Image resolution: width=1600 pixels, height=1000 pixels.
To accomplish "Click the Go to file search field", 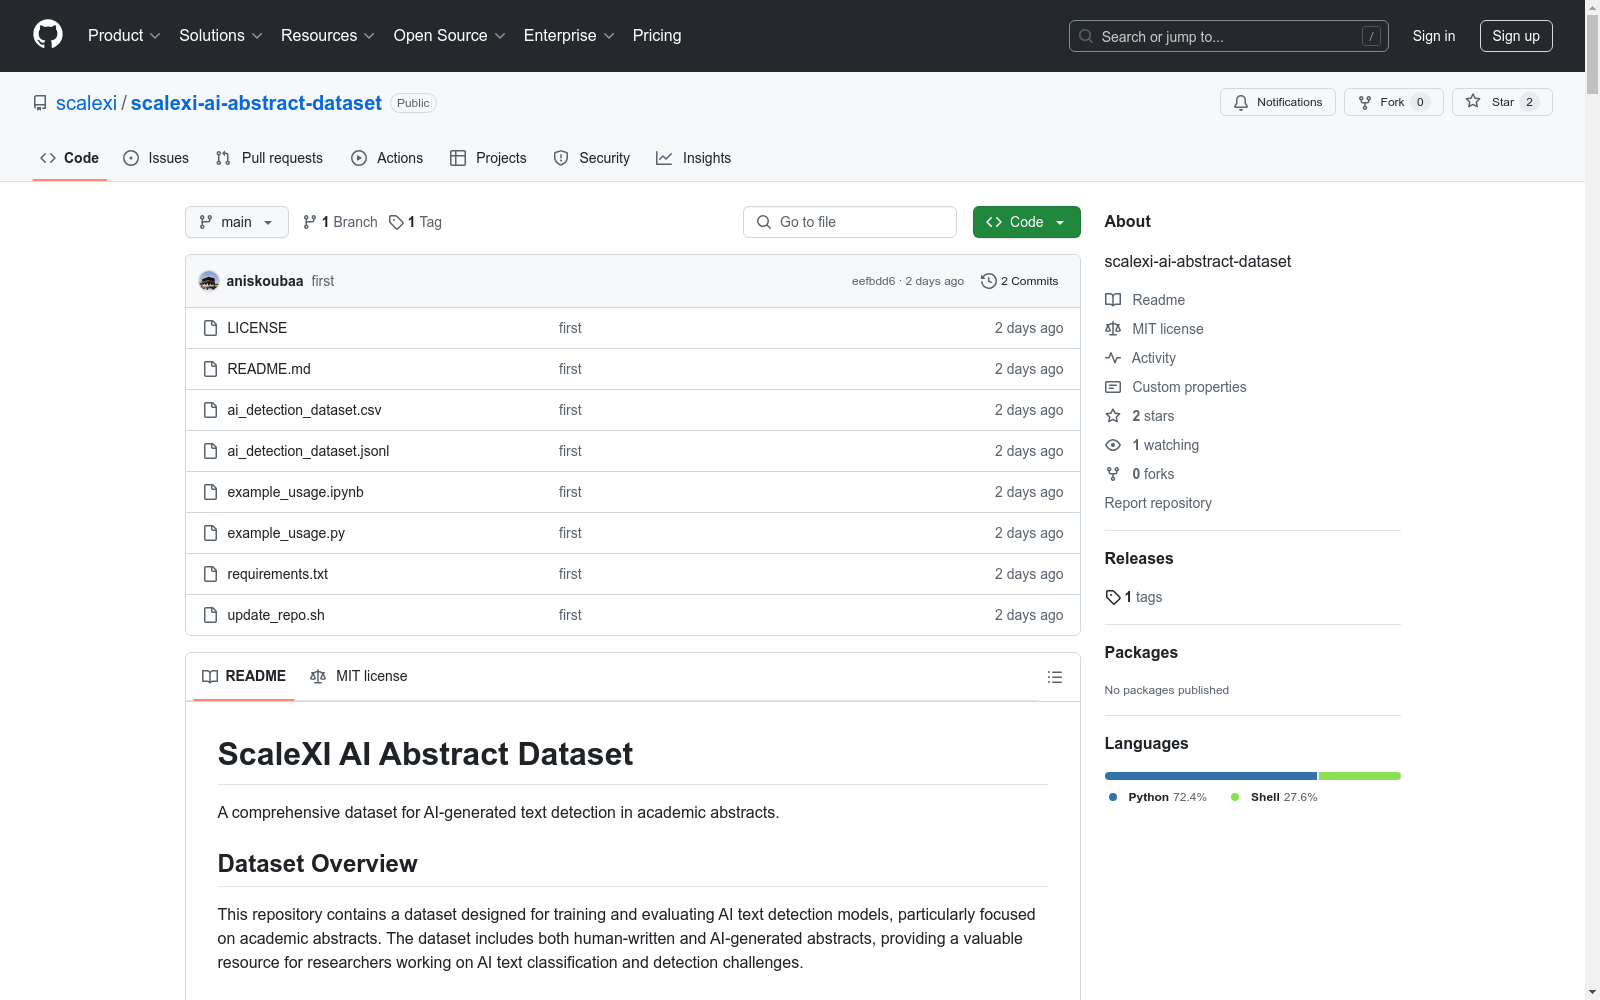I will click(x=850, y=222).
